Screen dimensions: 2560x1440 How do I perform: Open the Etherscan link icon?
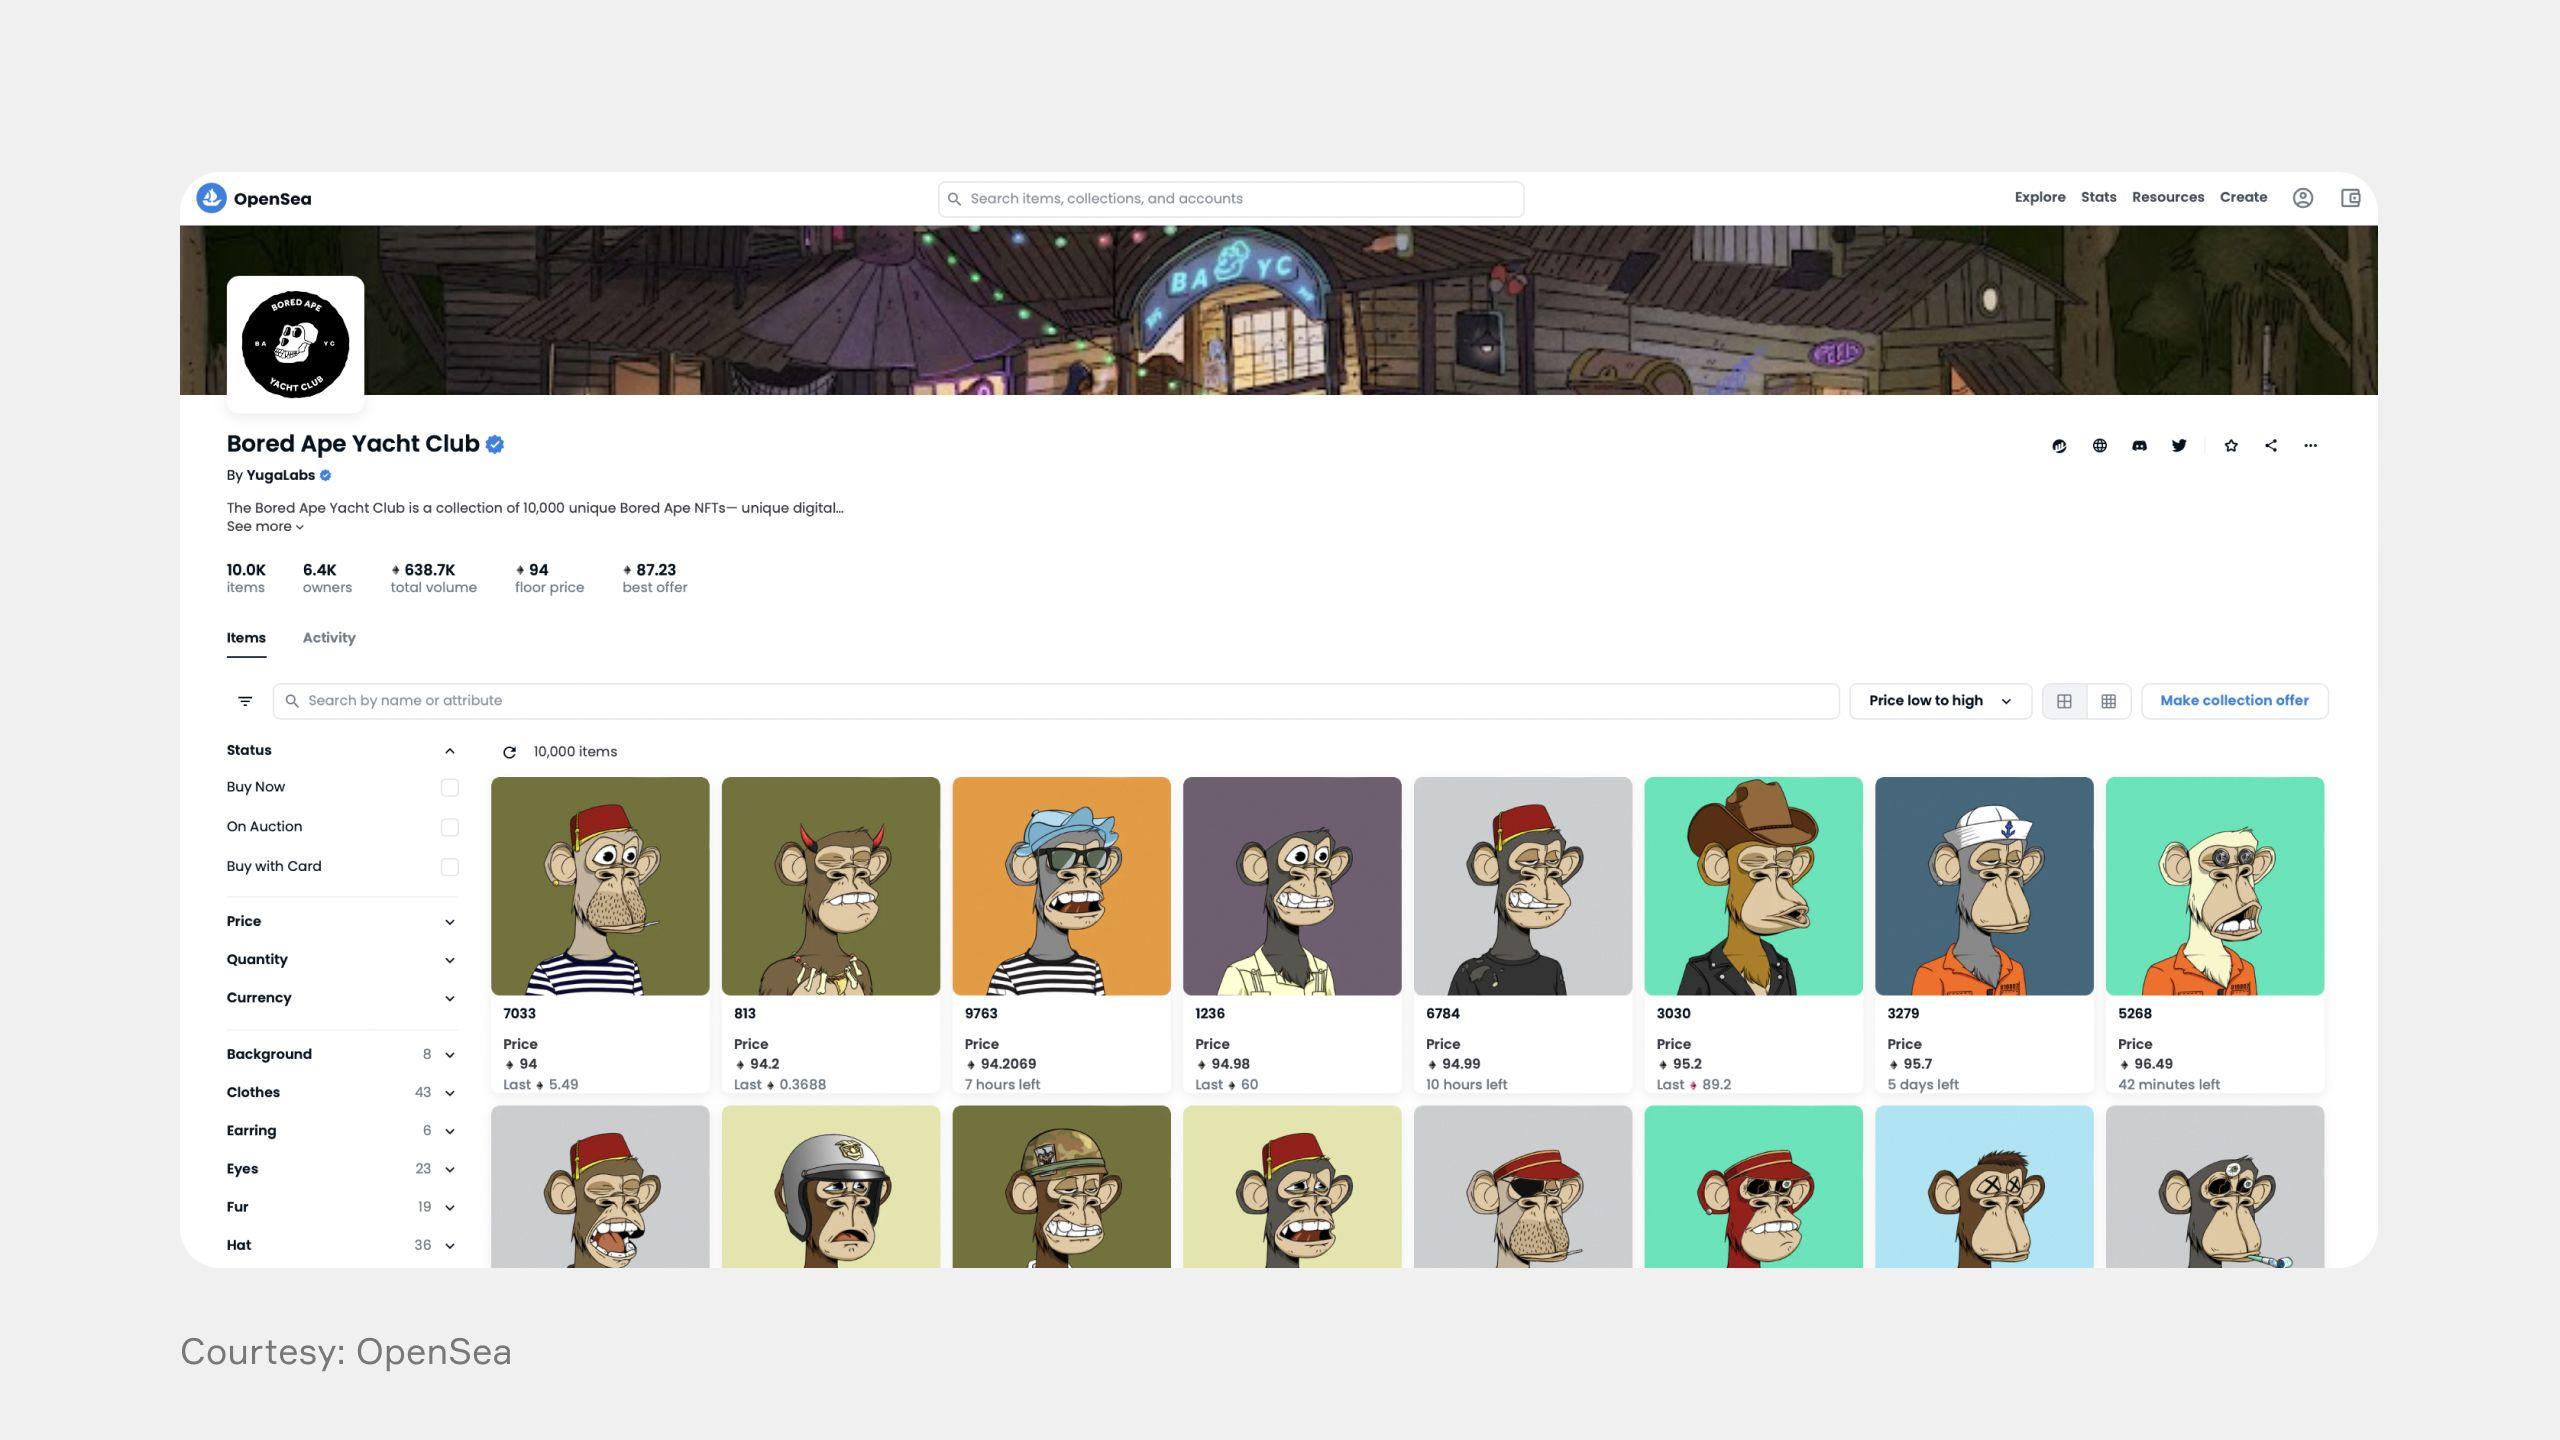point(2059,446)
